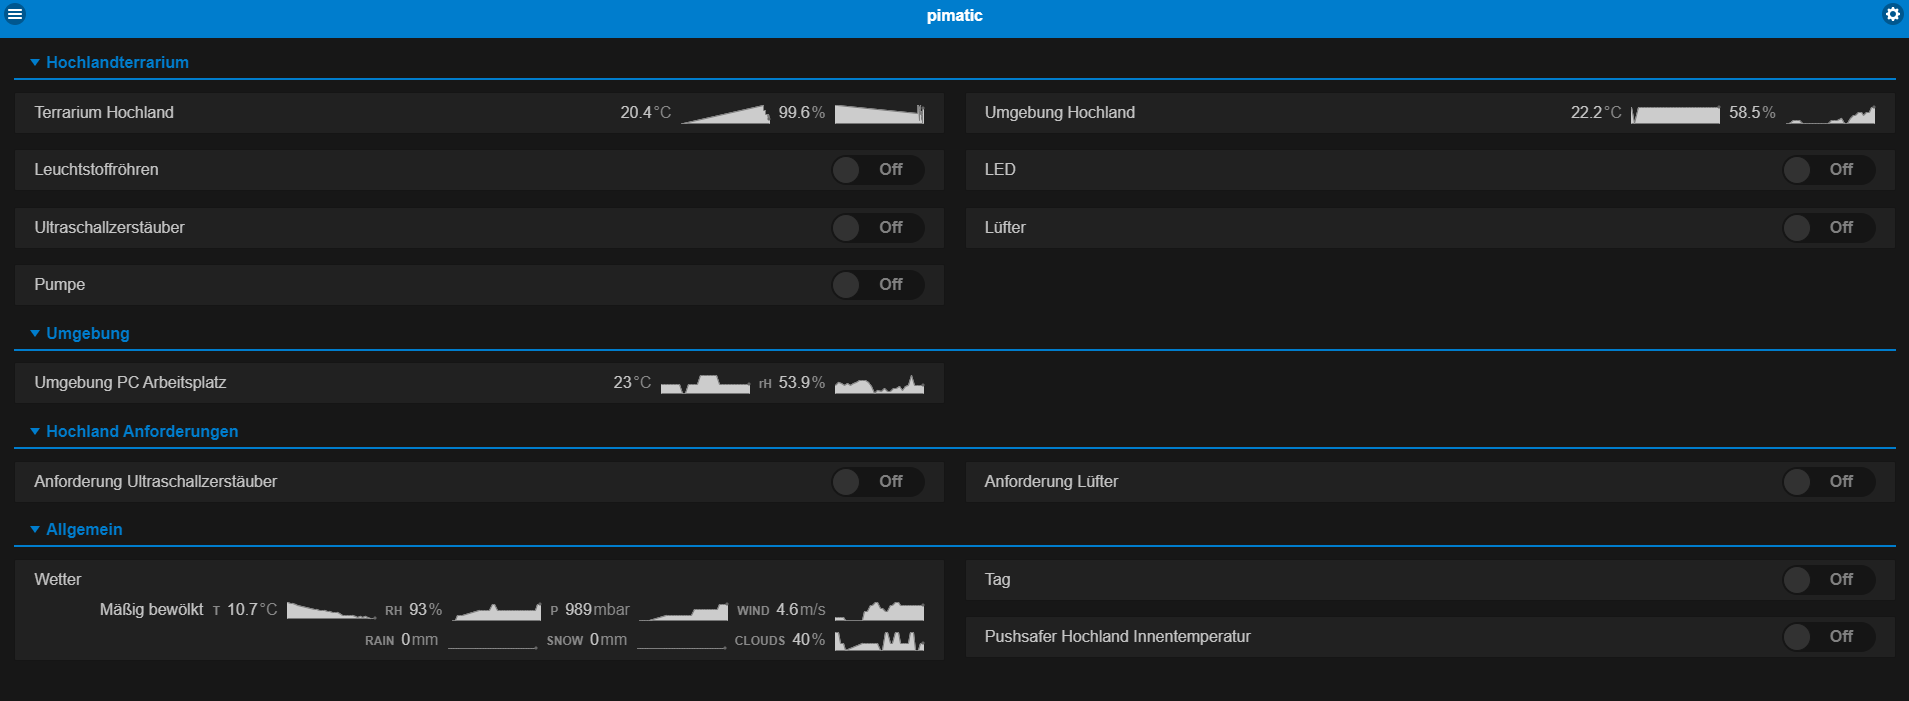Toggle the Ultraschallzerstäuber switch under Hochlandterrarium
Screen dimensions: 1909x701
pos(878,228)
